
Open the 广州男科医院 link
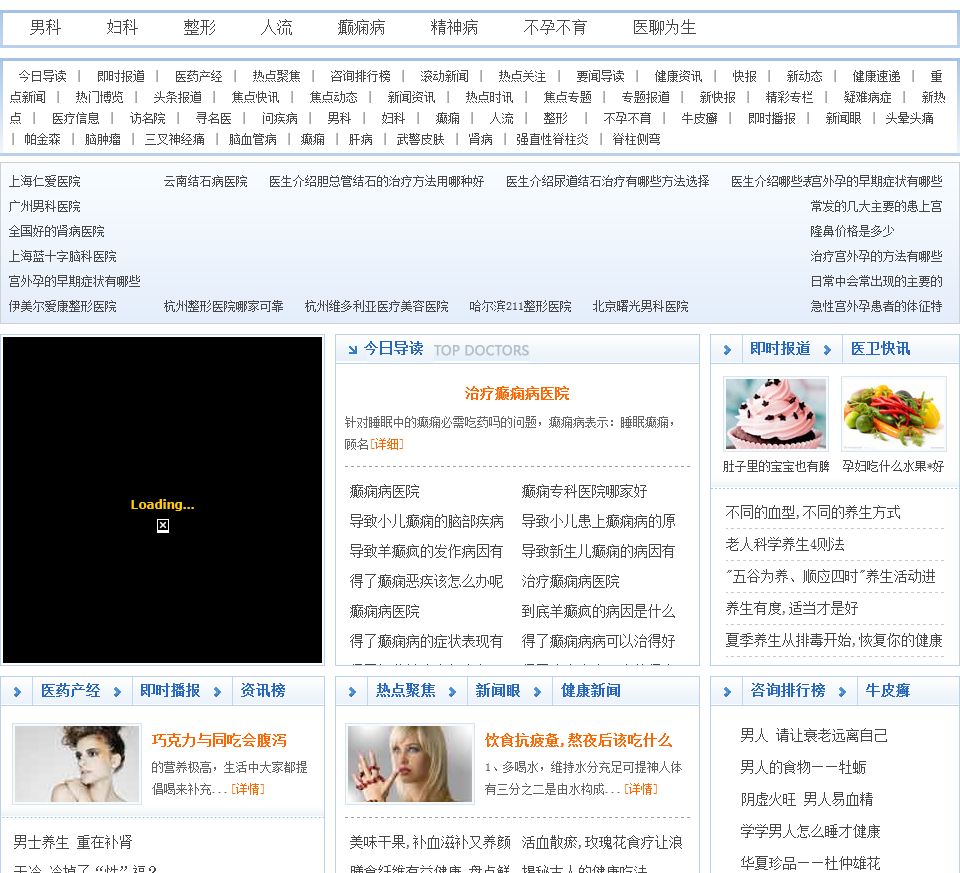click(x=44, y=206)
